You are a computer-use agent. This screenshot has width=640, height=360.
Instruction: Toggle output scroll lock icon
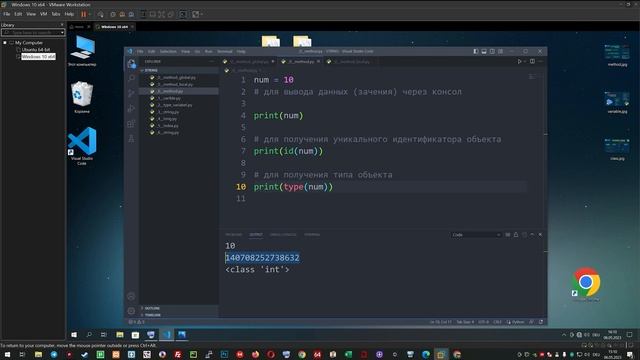point(516,235)
